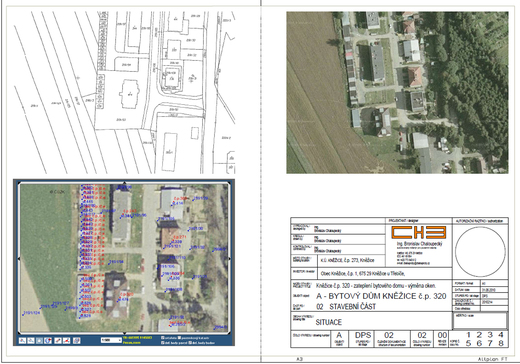Click the orange CH3 company logo
The image size is (520, 364).
pyautogui.click(x=418, y=232)
